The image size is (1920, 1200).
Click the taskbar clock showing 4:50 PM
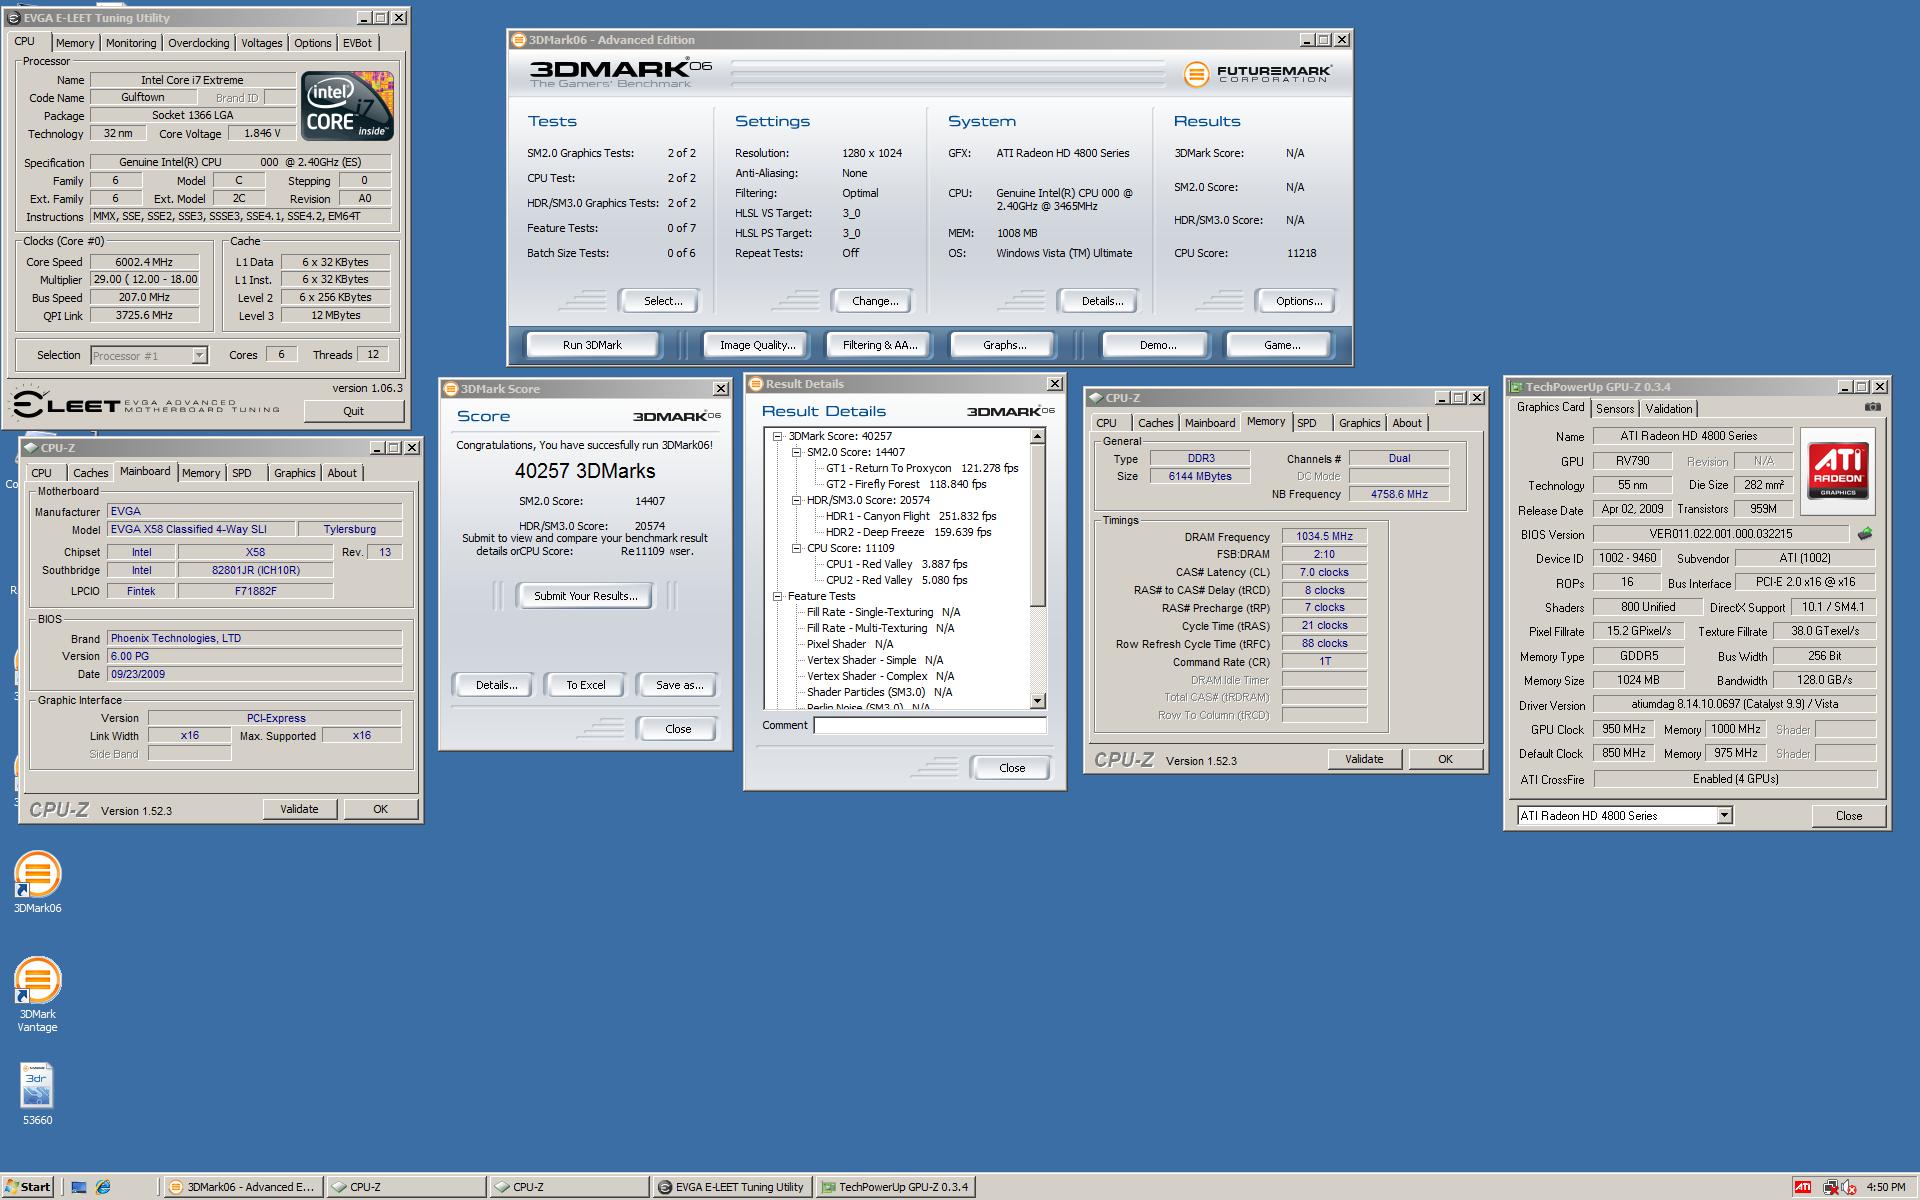(1885, 1187)
